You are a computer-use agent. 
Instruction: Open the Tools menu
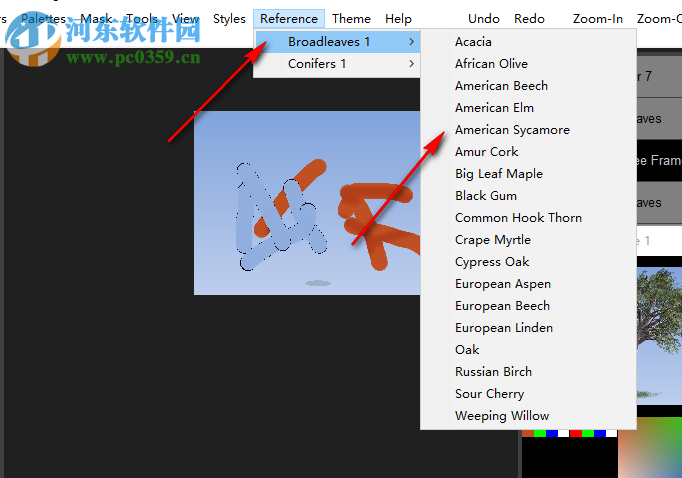coord(142,19)
